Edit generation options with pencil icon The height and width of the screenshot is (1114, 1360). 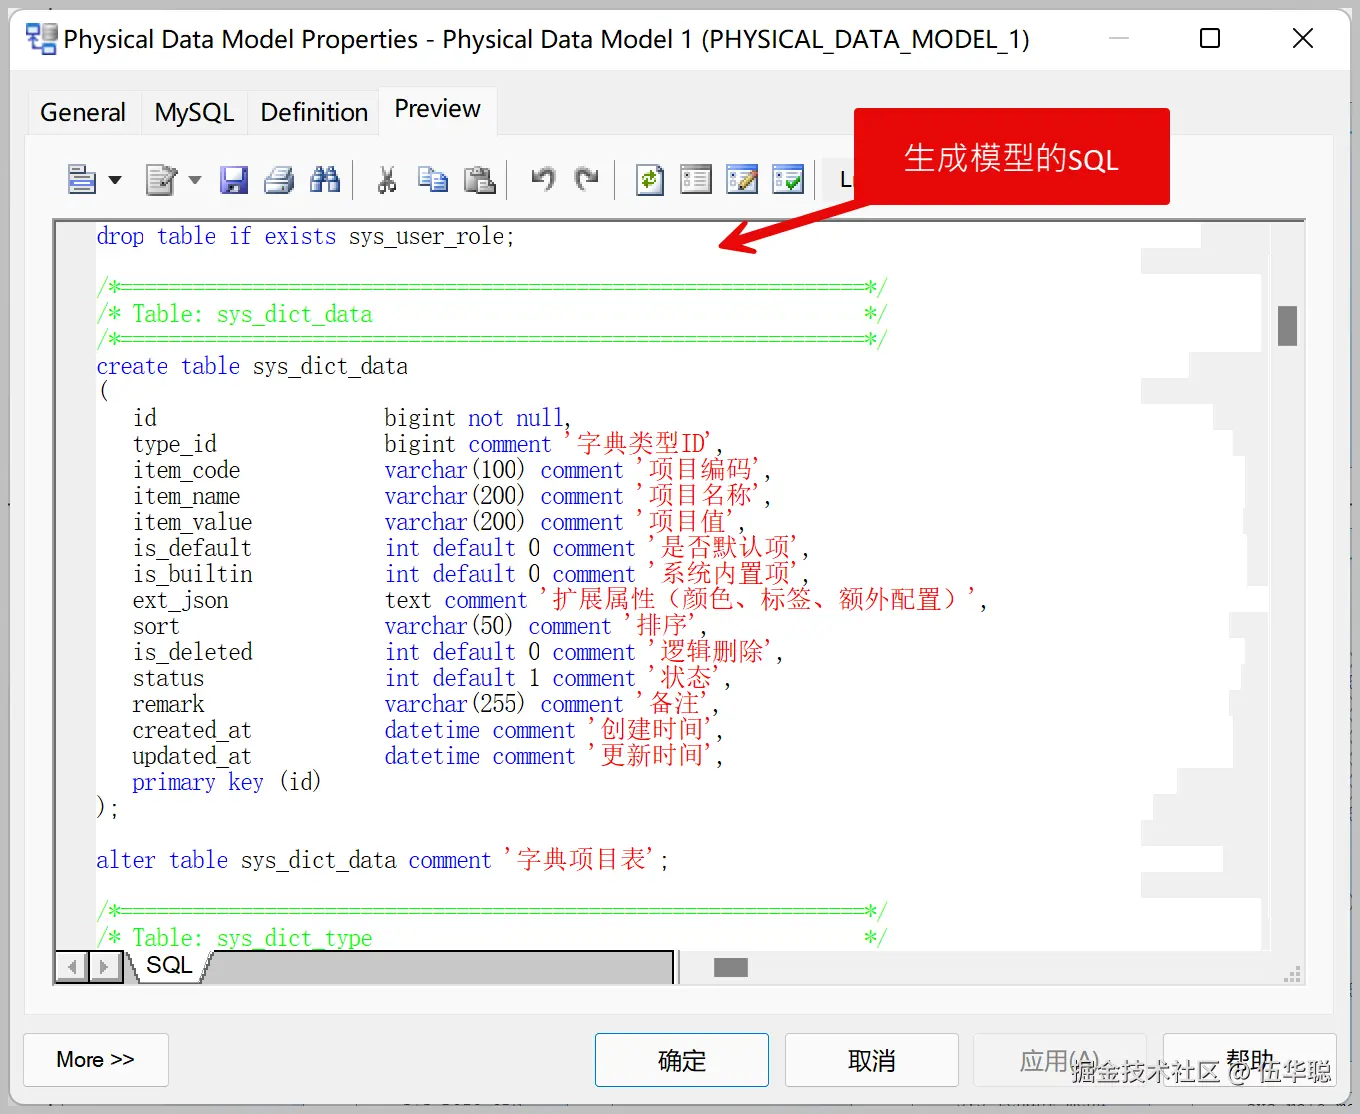coord(742,179)
